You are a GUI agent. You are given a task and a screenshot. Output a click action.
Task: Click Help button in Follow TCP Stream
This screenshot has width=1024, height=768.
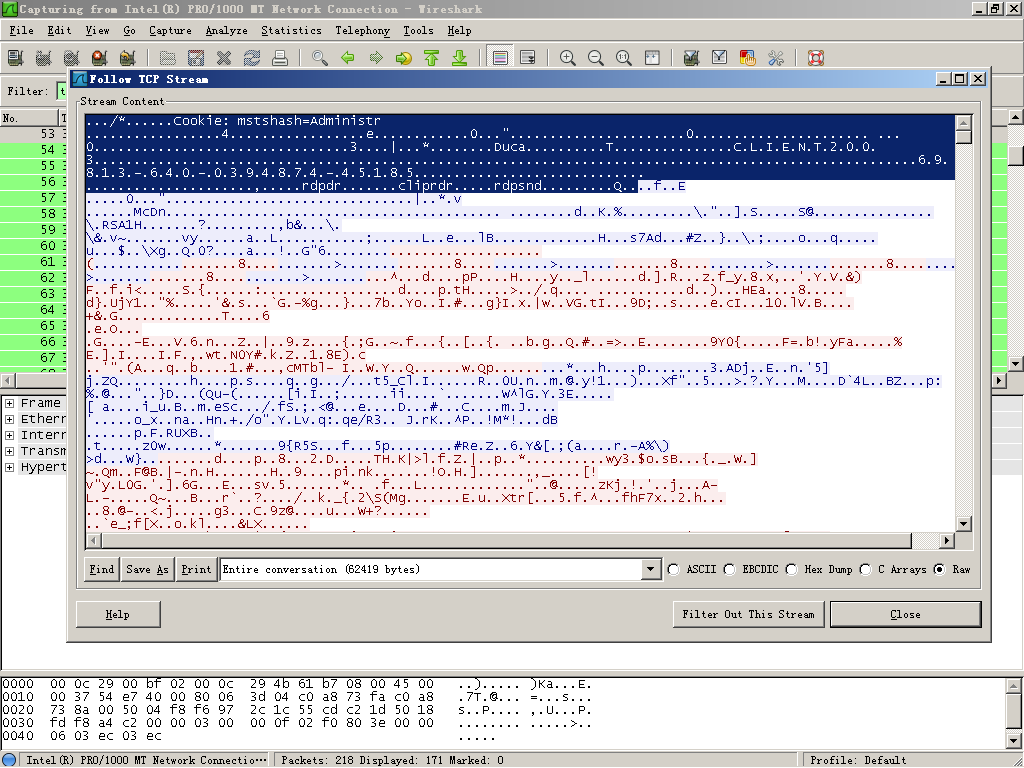click(118, 615)
